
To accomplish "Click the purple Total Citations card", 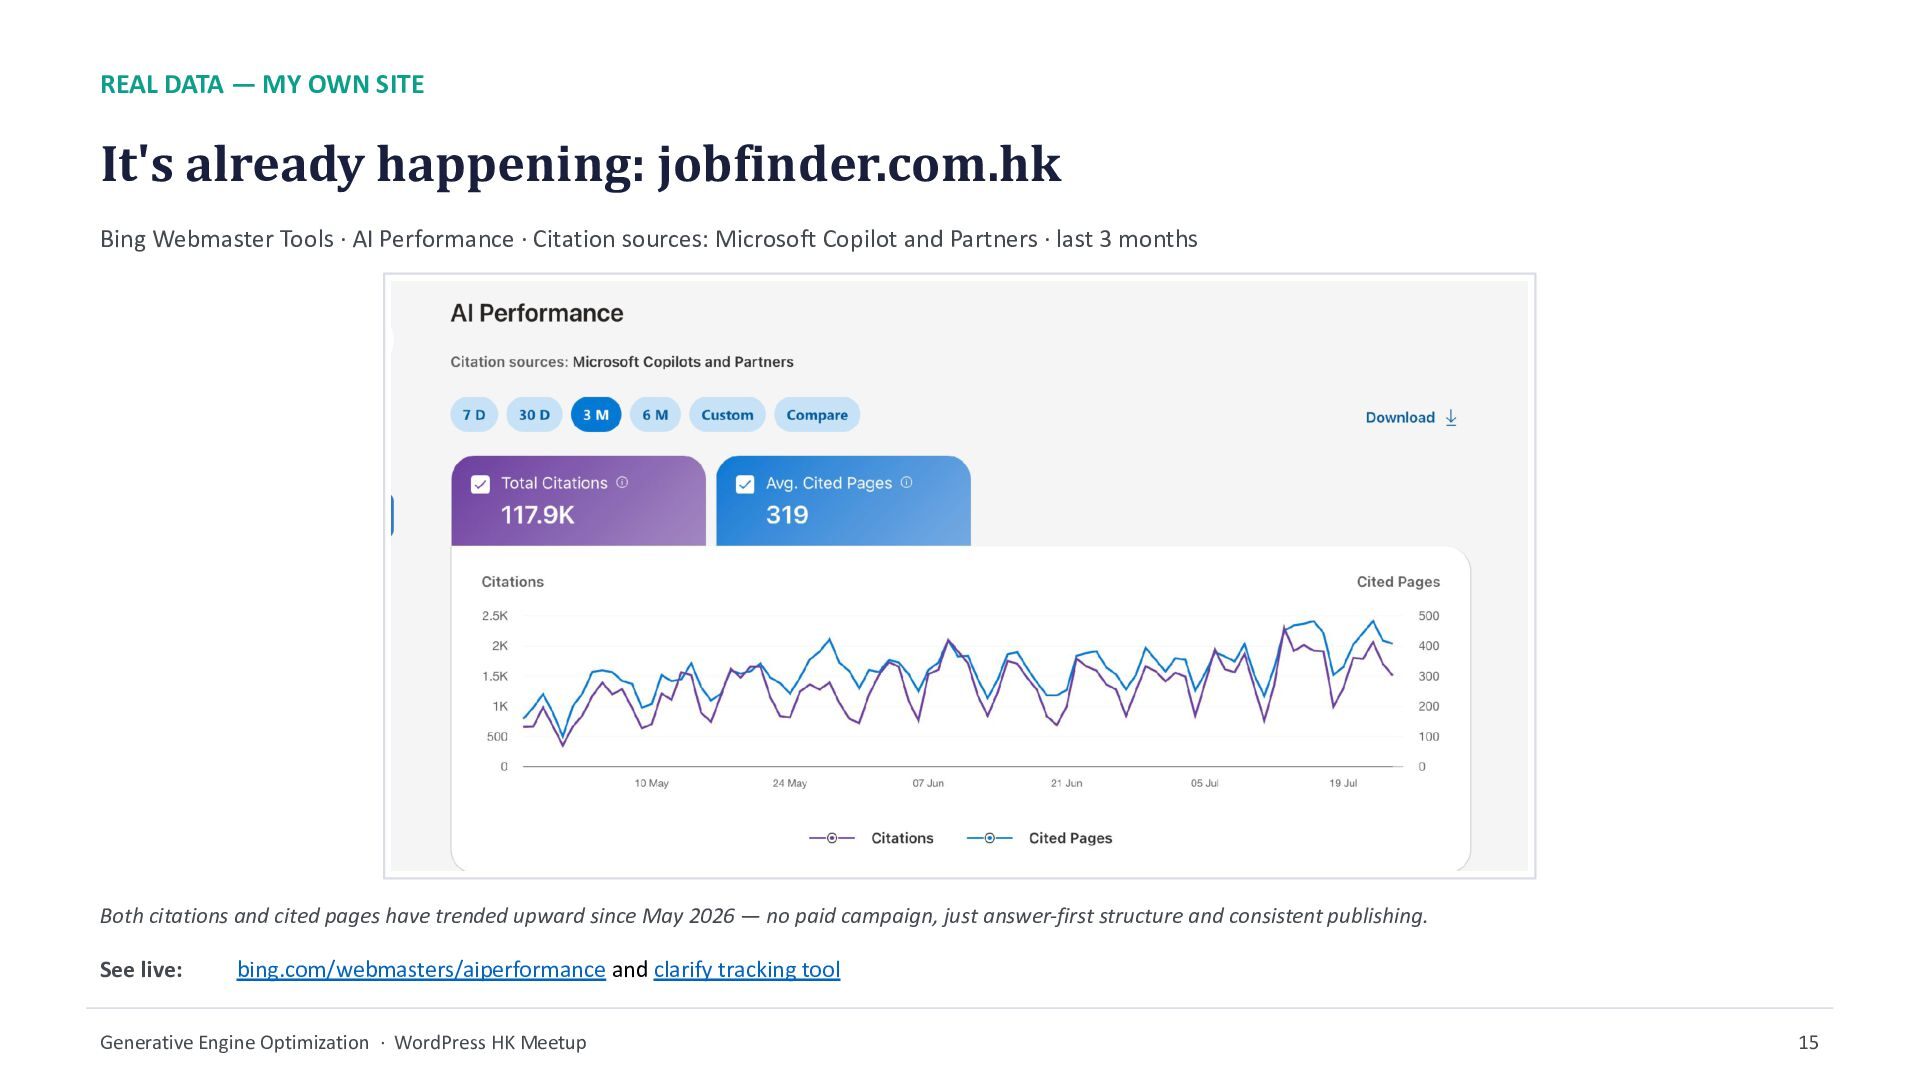I will 578,501.
